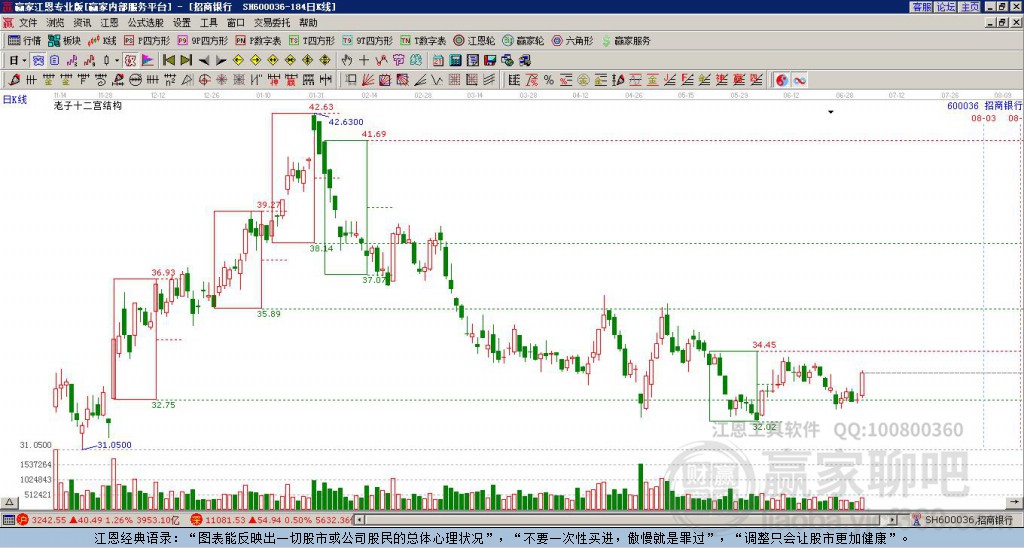Expand the 日 period dropdown arrow
Viewport: 1024px width, 548px height.
(x=24, y=60)
